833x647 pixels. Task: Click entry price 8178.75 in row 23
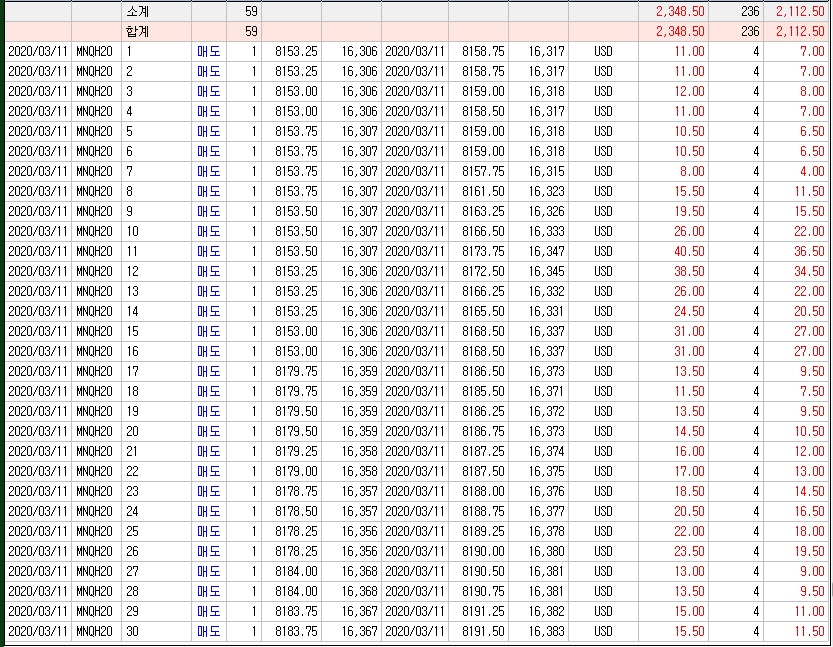coord(296,491)
